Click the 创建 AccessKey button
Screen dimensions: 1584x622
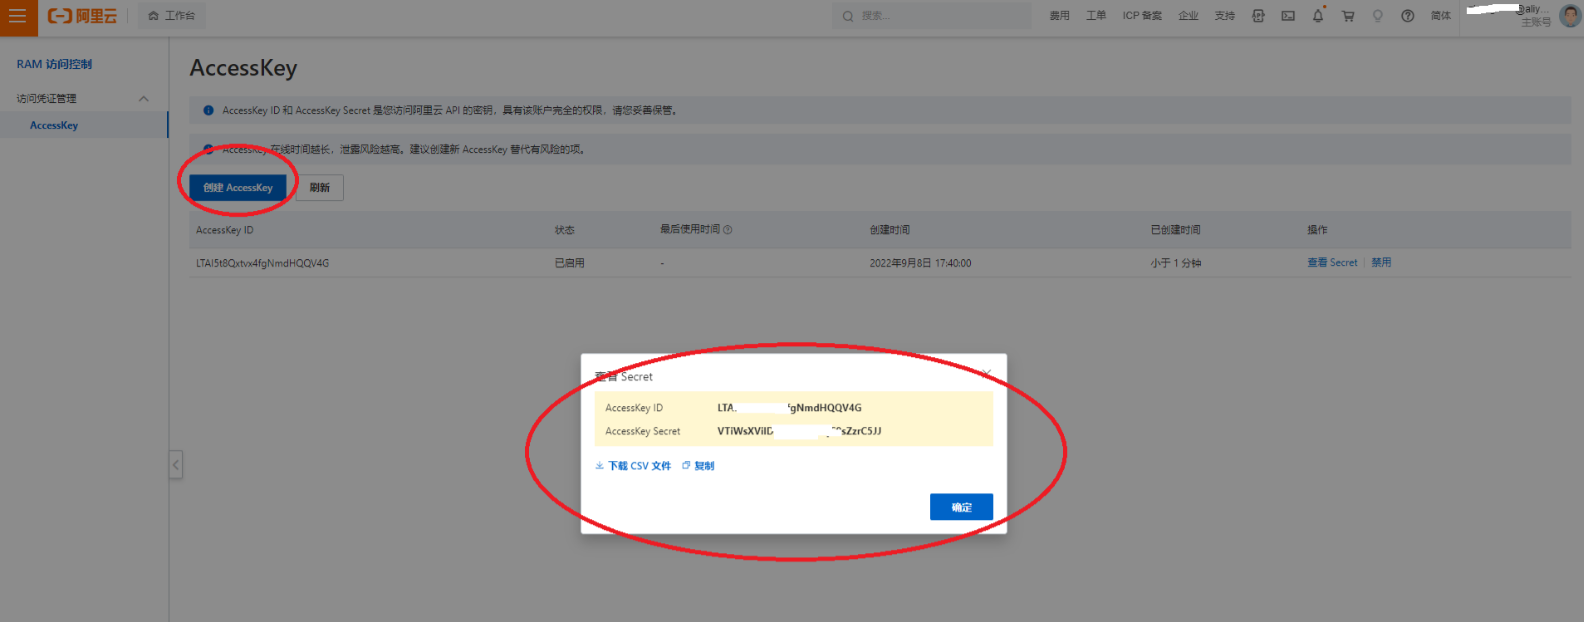click(x=238, y=187)
